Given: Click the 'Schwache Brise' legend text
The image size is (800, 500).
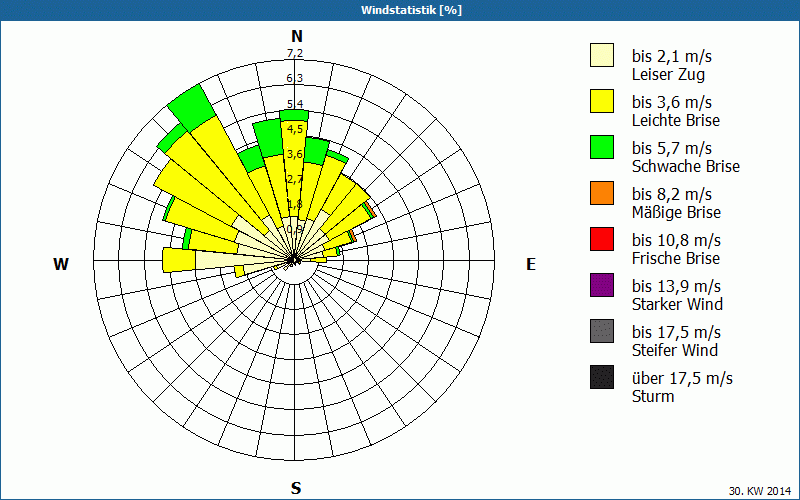Looking at the screenshot, I should [686, 166].
